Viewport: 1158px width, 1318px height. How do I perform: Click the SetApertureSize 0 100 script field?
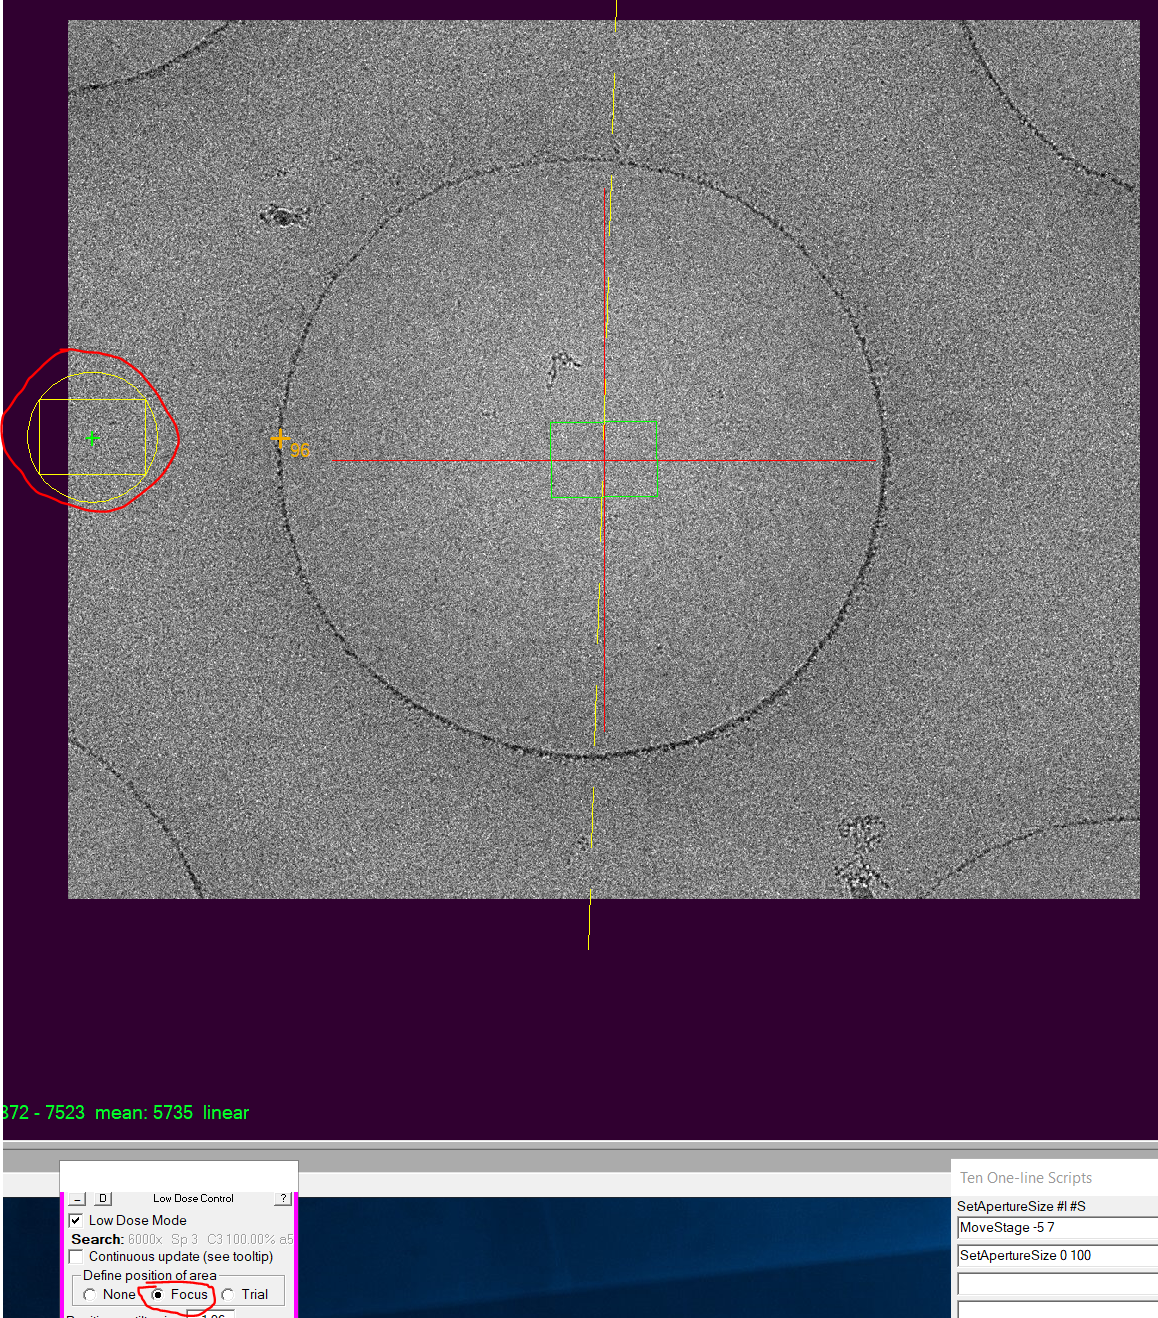[1057, 1256]
